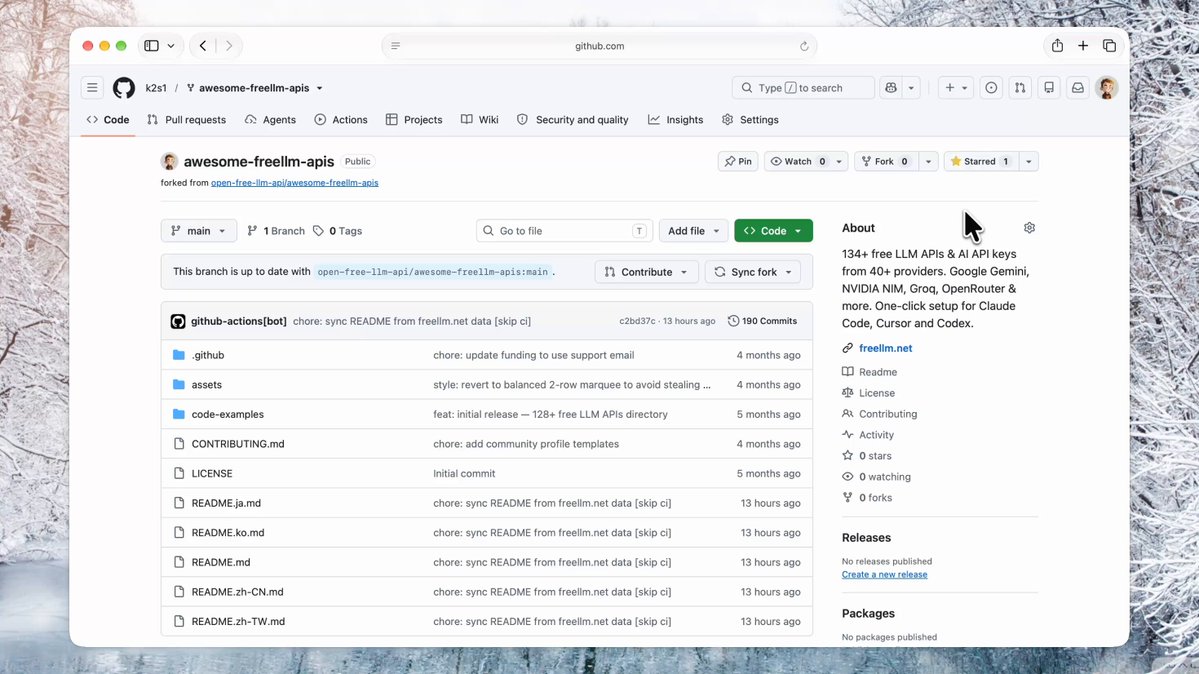
Task: Open the Starred lists dropdown arrow
Action: [1028, 161]
